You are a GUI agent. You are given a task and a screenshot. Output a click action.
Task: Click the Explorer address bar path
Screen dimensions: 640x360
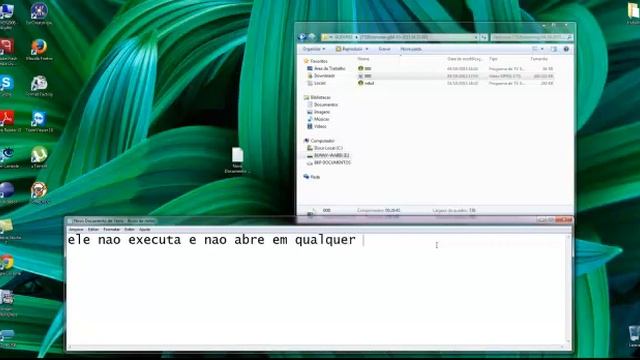coord(400,37)
